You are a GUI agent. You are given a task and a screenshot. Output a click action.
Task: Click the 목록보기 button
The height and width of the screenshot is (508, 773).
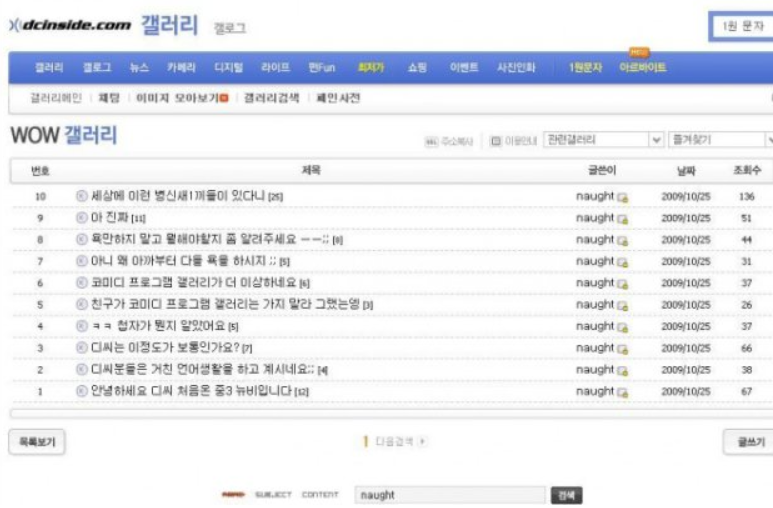point(37,442)
